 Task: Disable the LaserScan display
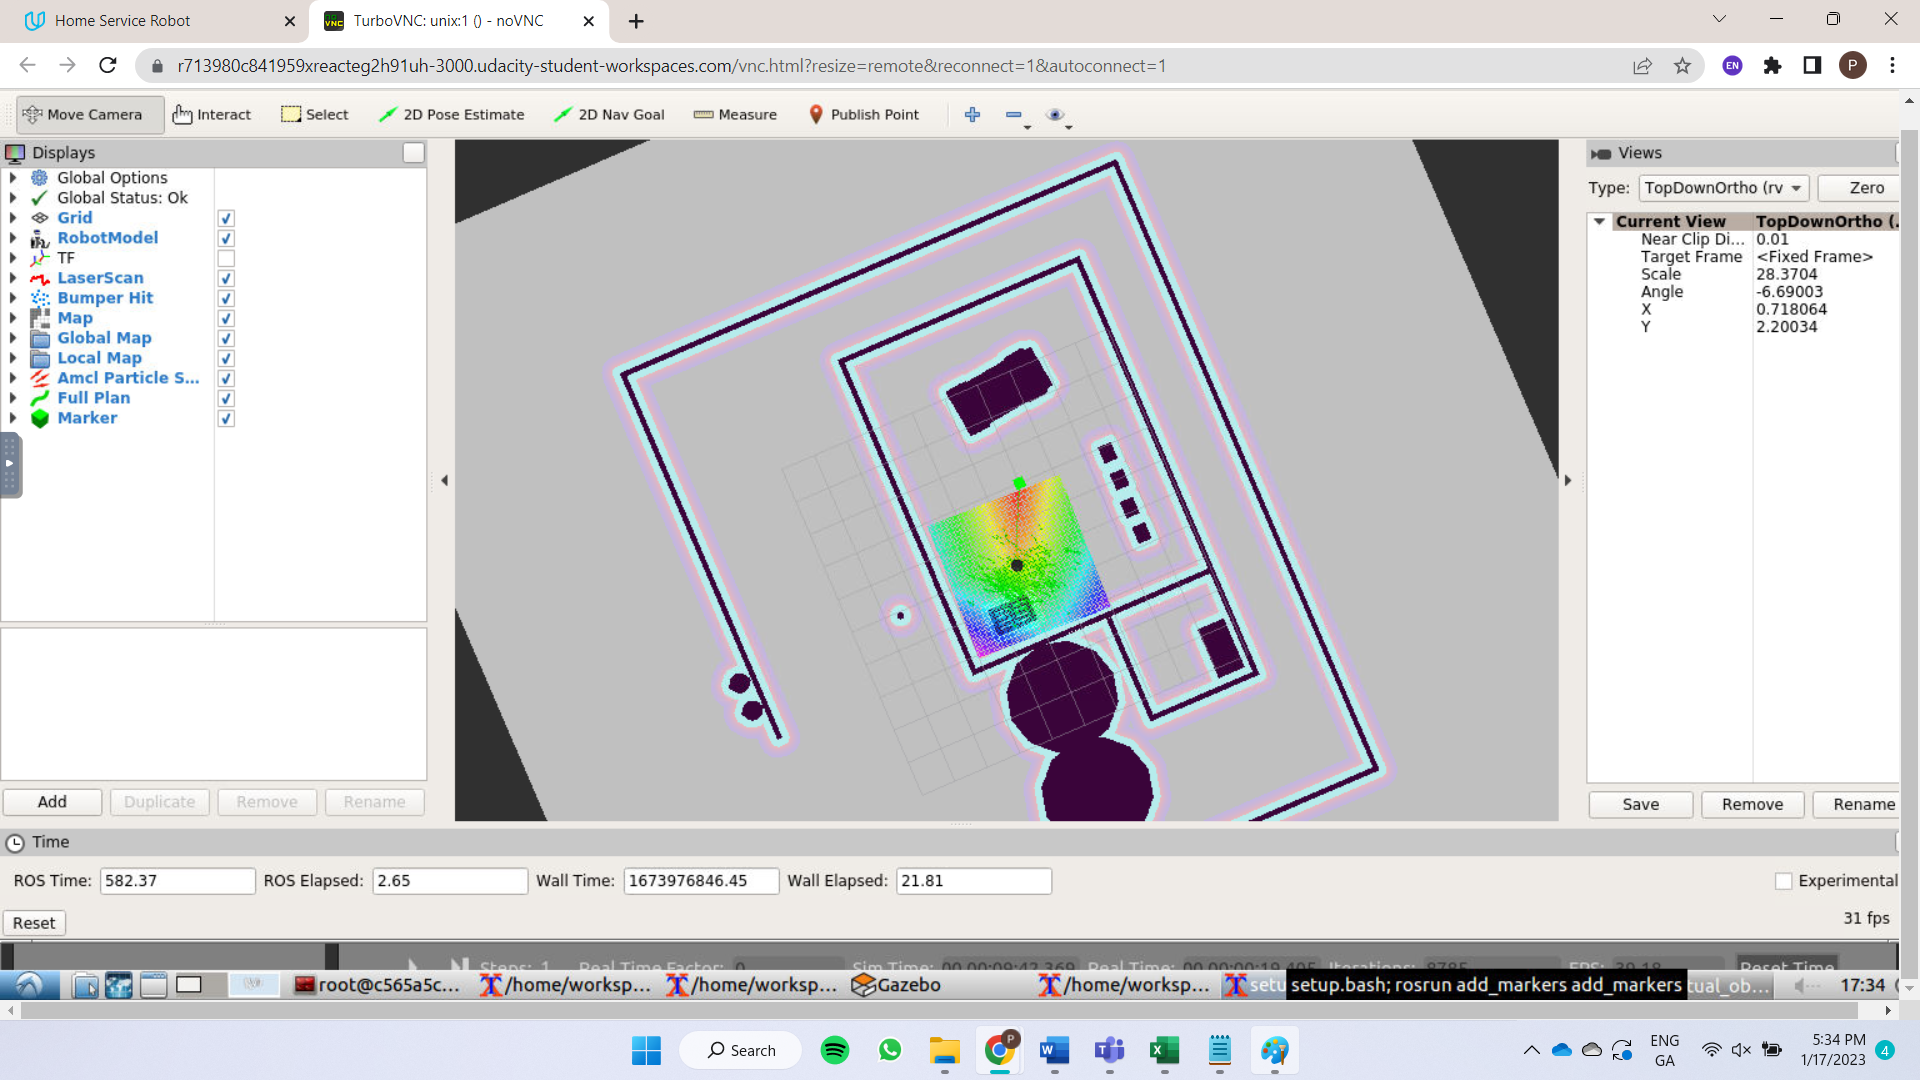pyautogui.click(x=226, y=278)
